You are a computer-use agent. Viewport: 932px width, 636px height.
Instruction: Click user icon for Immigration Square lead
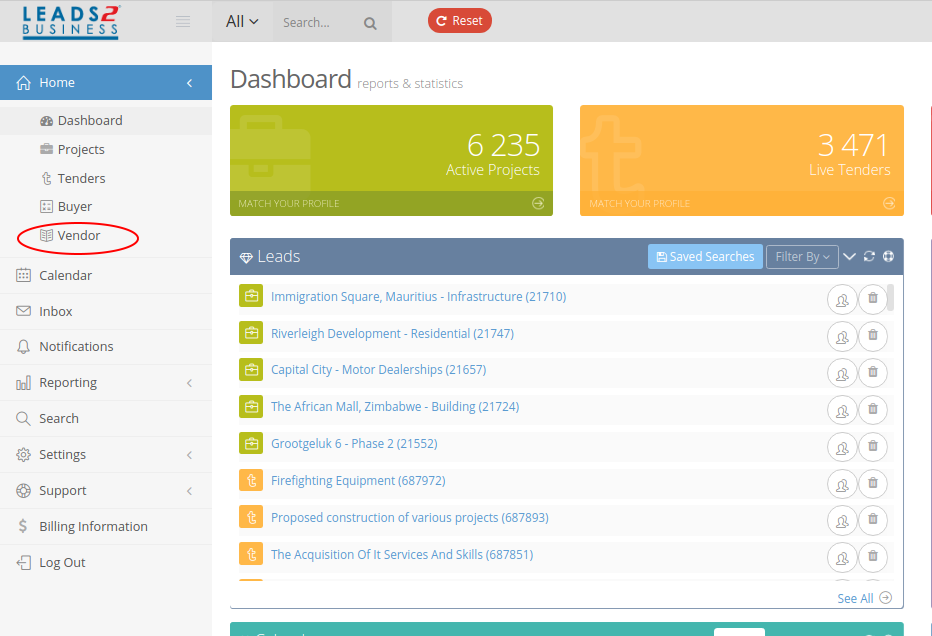click(842, 299)
